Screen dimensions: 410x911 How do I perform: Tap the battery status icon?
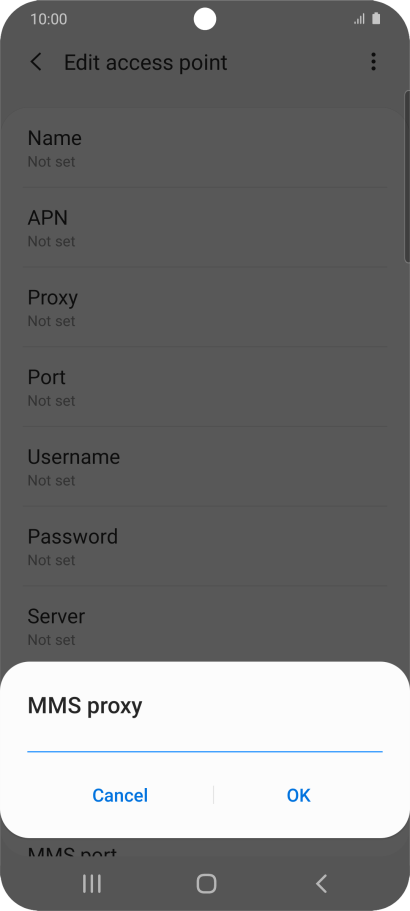coord(376,19)
